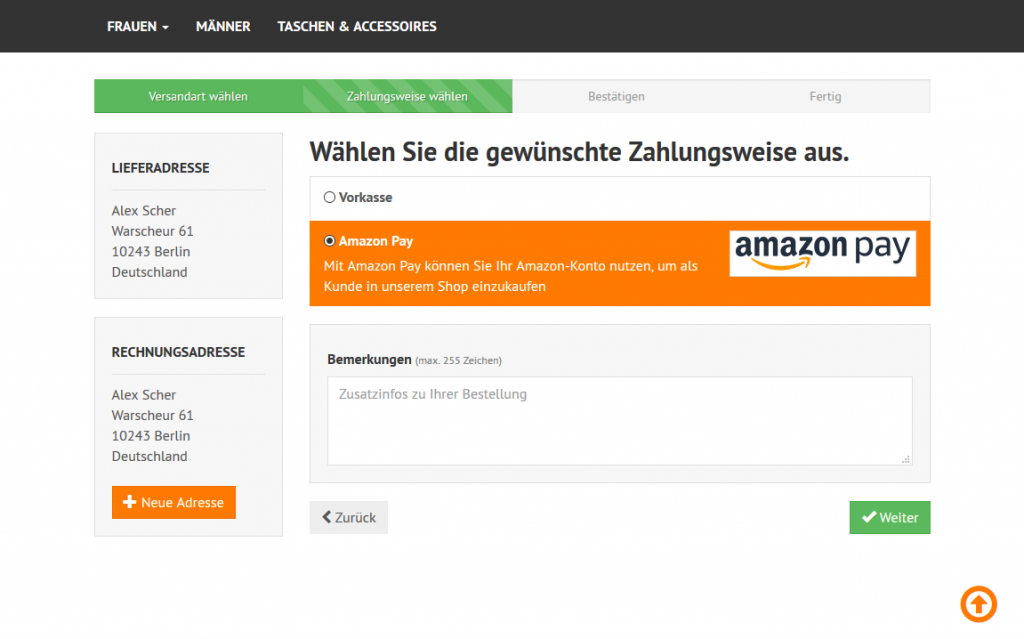Screen dimensions: 1024x639
Task: Open the MÄNNER navigation menu item
Action: tap(223, 26)
